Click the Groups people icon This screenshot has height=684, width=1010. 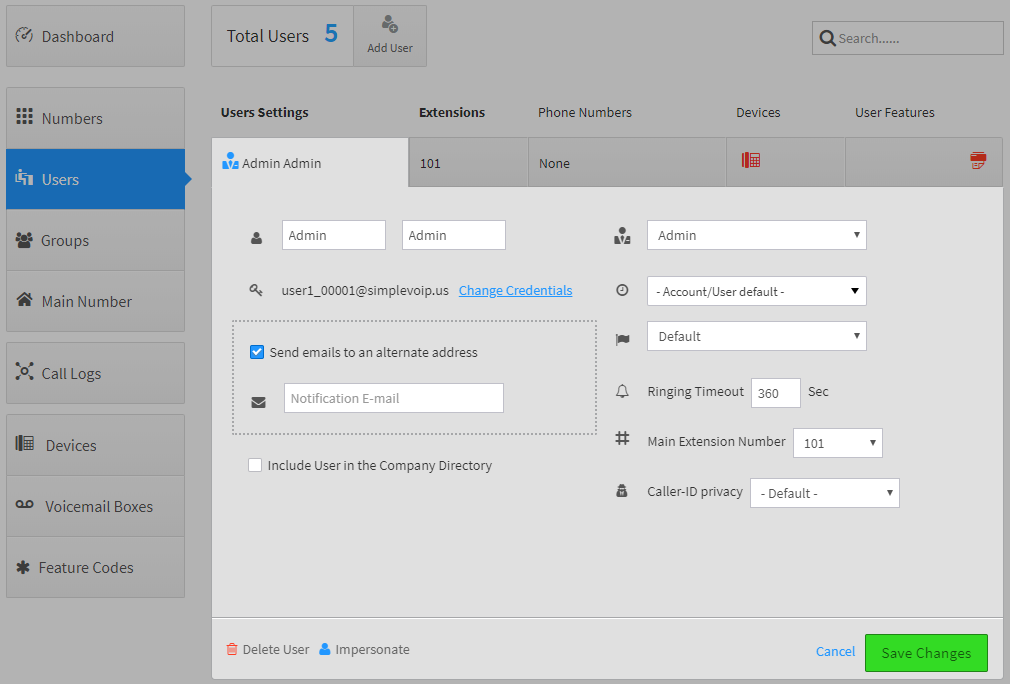pyautogui.click(x=24, y=240)
